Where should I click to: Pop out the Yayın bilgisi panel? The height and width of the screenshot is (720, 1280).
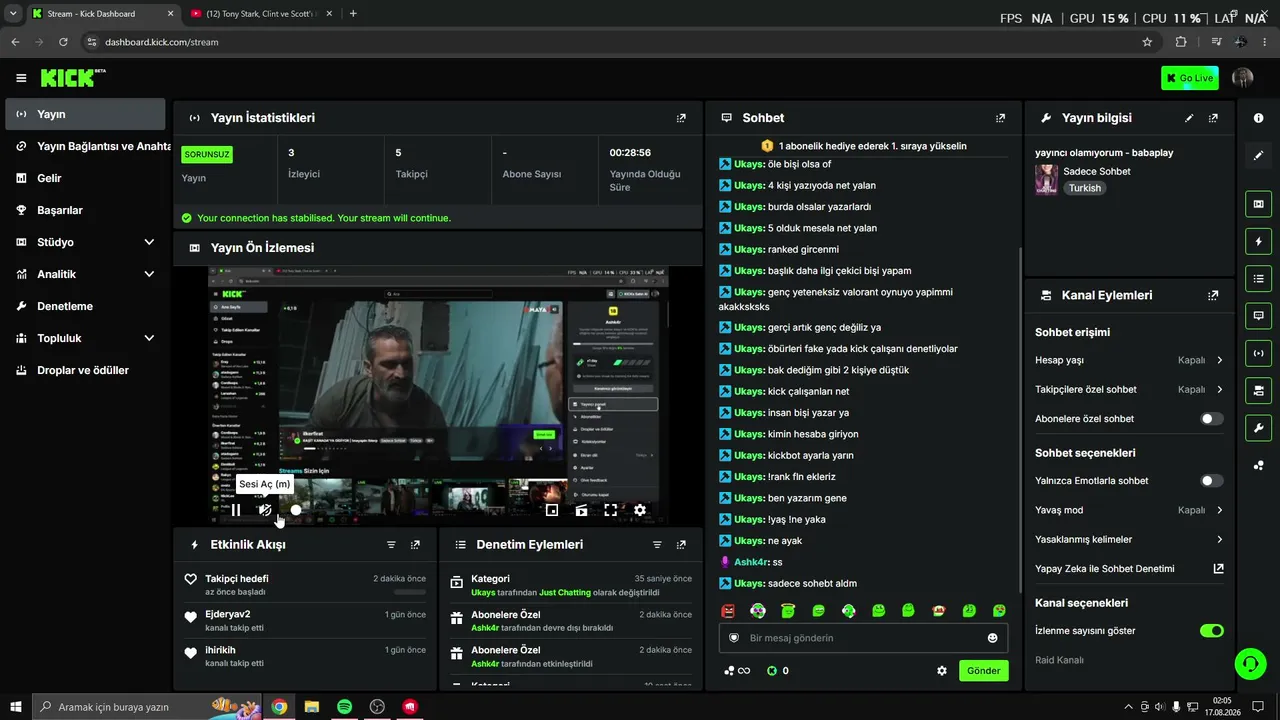[x=1213, y=118]
